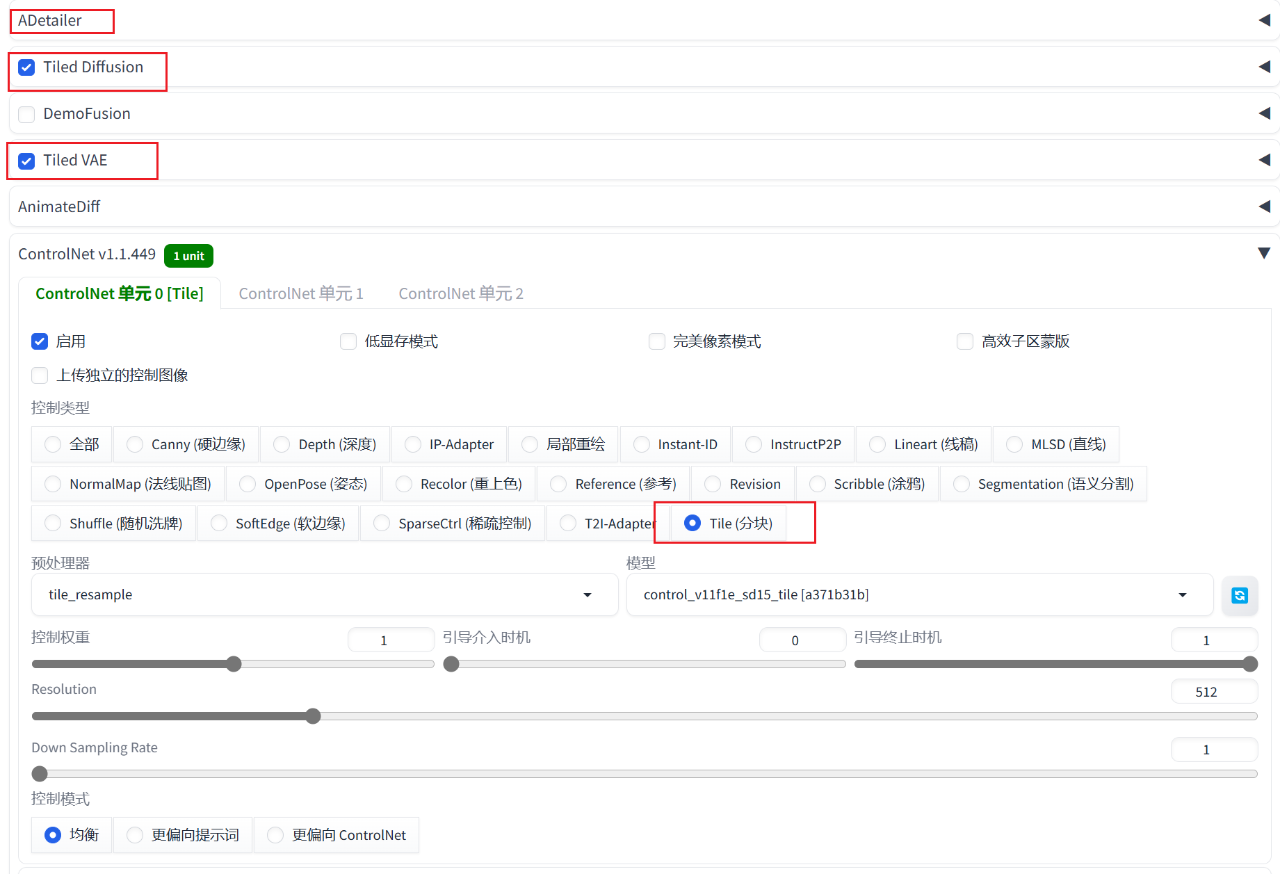Image resolution: width=1280 pixels, height=874 pixels.
Task: Uncheck the Tiled Diffusion checkbox
Action: click(27, 67)
